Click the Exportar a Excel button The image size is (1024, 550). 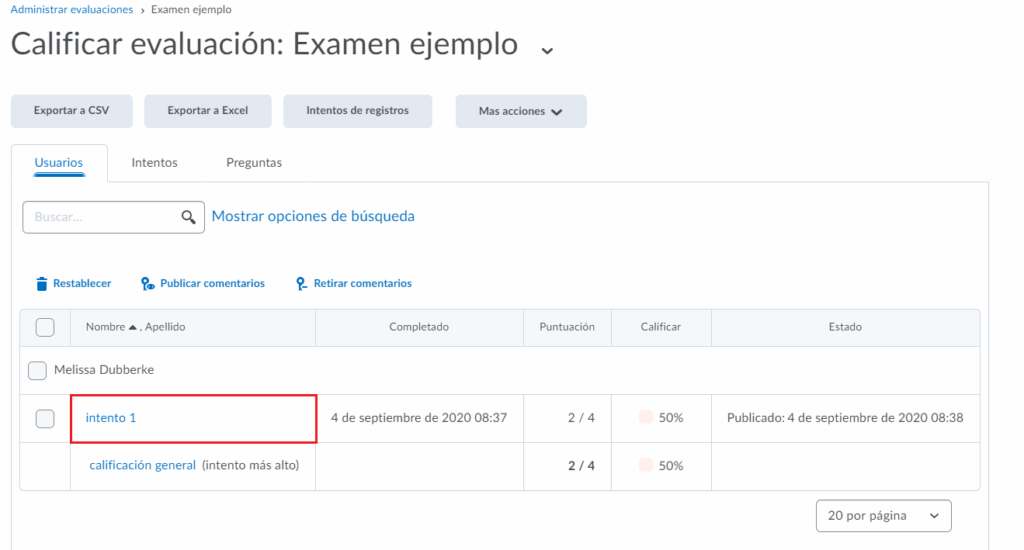(207, 111)
